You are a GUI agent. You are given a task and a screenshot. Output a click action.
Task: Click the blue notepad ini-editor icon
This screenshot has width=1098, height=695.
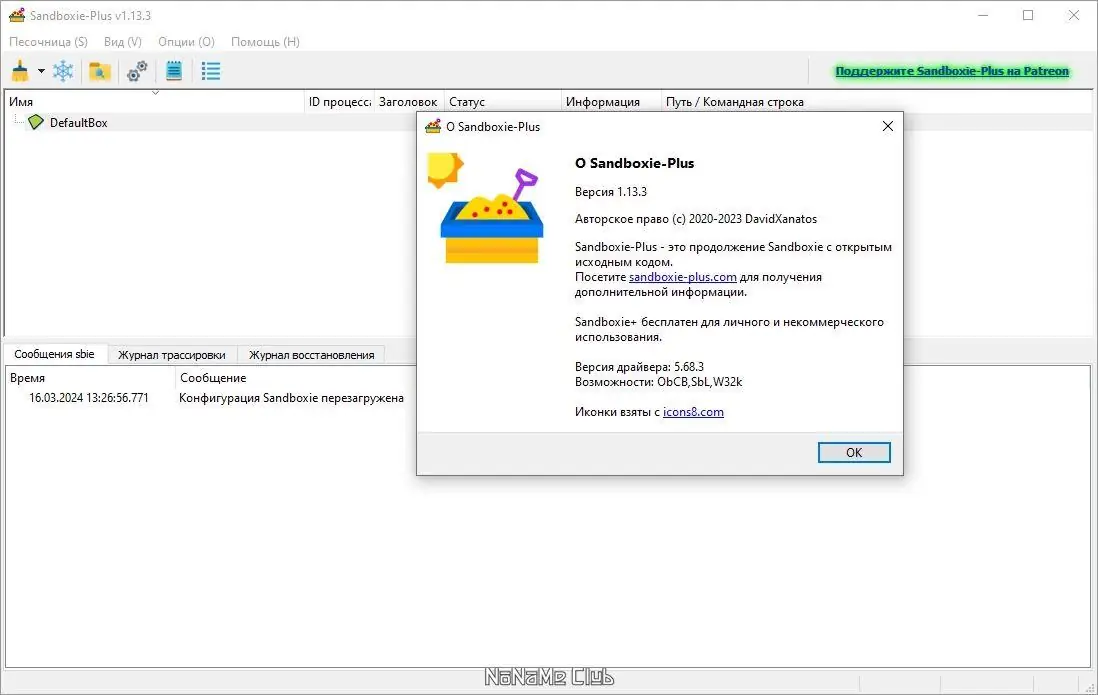click(174, 71)
